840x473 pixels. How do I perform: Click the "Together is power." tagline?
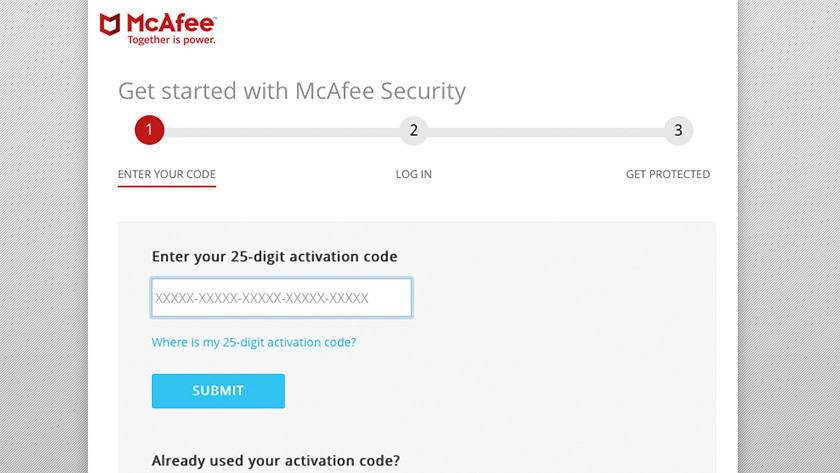tap(171, 41)
